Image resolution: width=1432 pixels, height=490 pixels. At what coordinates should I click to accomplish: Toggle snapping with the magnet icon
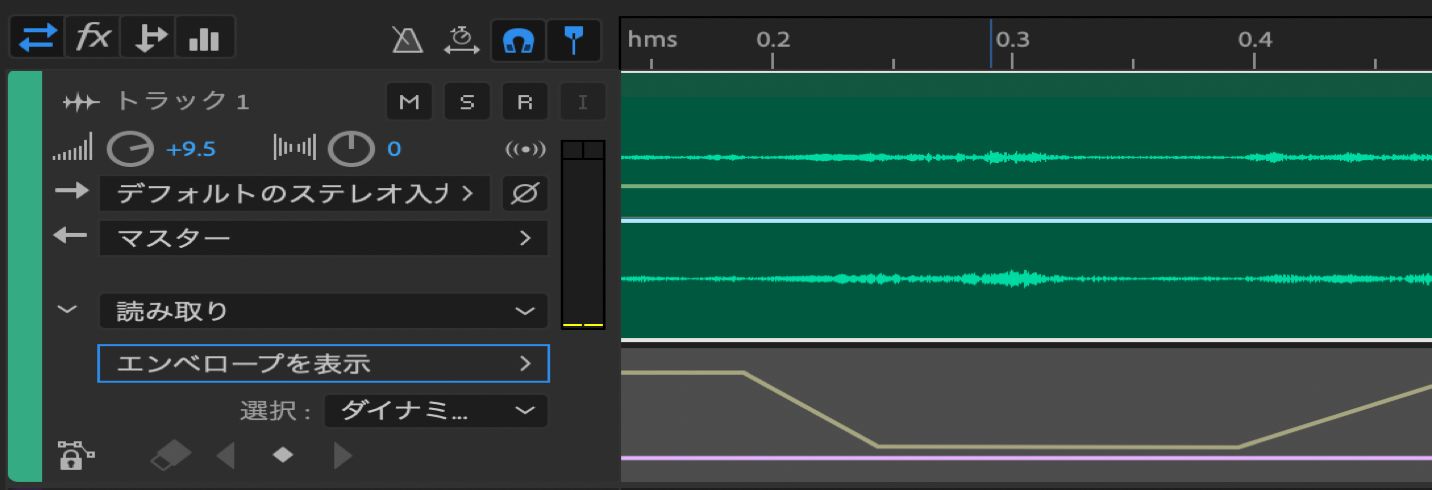tap(518, 40)
